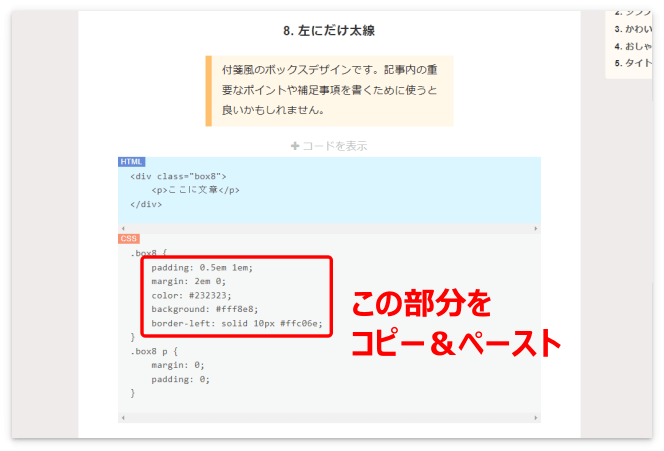Image resolution: width=664 pixels, height=451 pixels.
Task: Open sidebar TOC item 3 かわい
Action: pos(633,29)
